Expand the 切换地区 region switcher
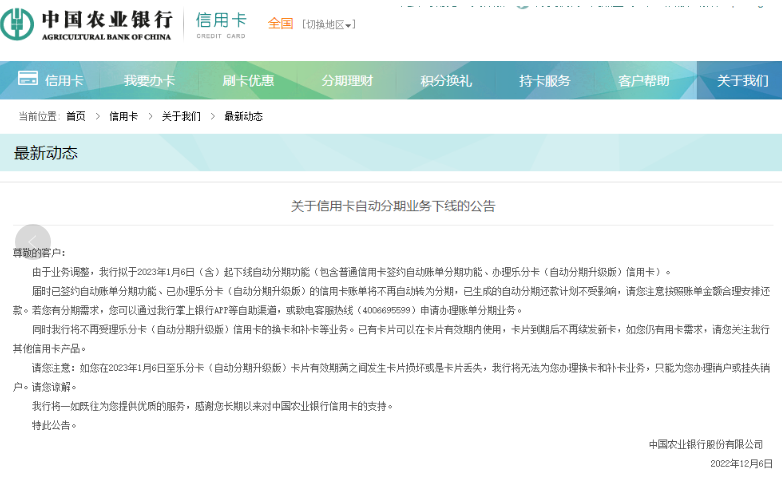 [x=329, y=24]
